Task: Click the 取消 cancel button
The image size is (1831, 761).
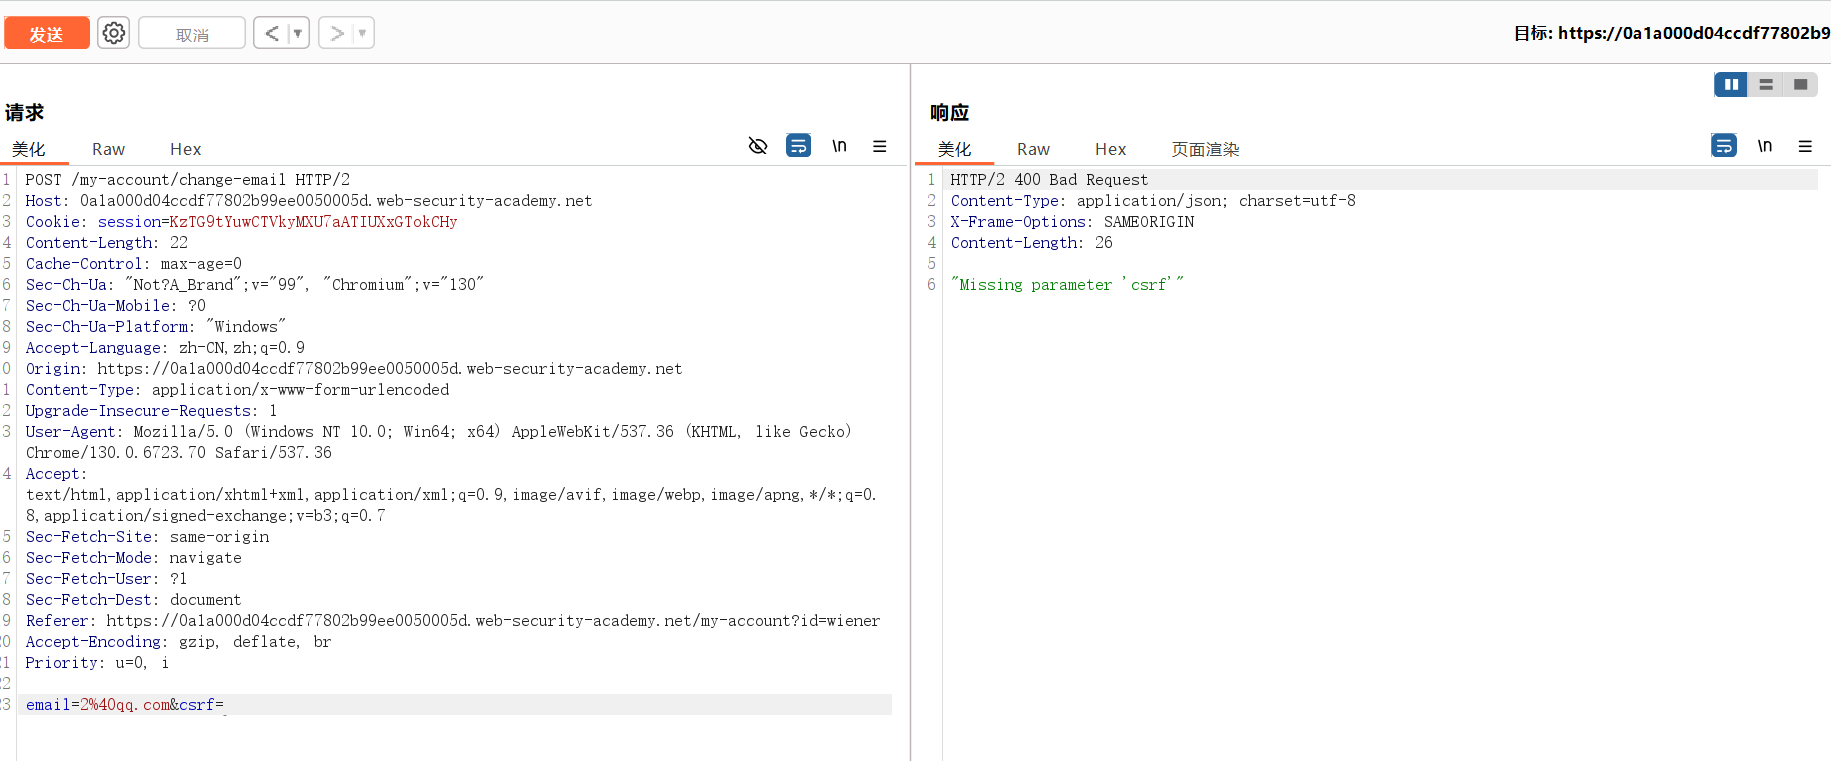Action: pos(192,33)
